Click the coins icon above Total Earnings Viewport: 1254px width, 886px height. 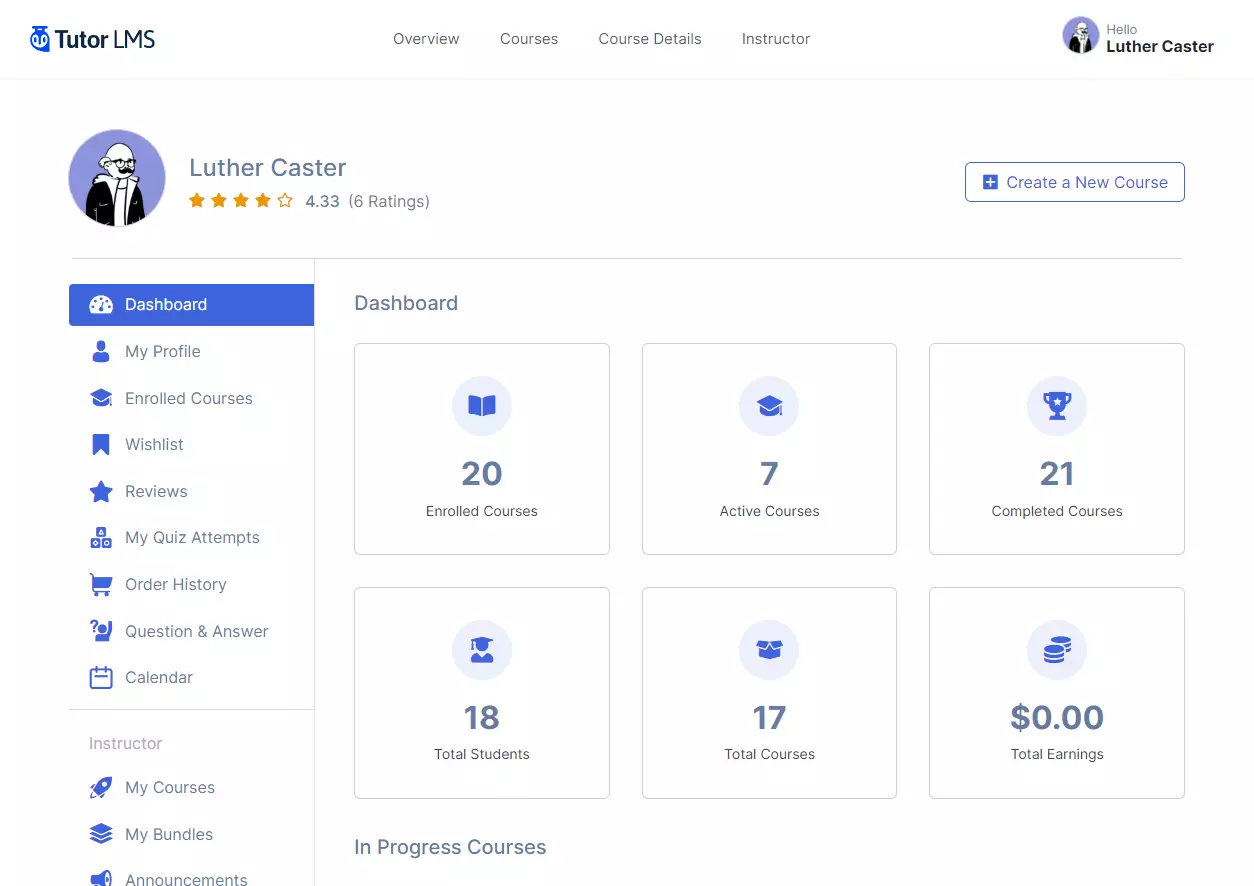(x=1057, y=650)
